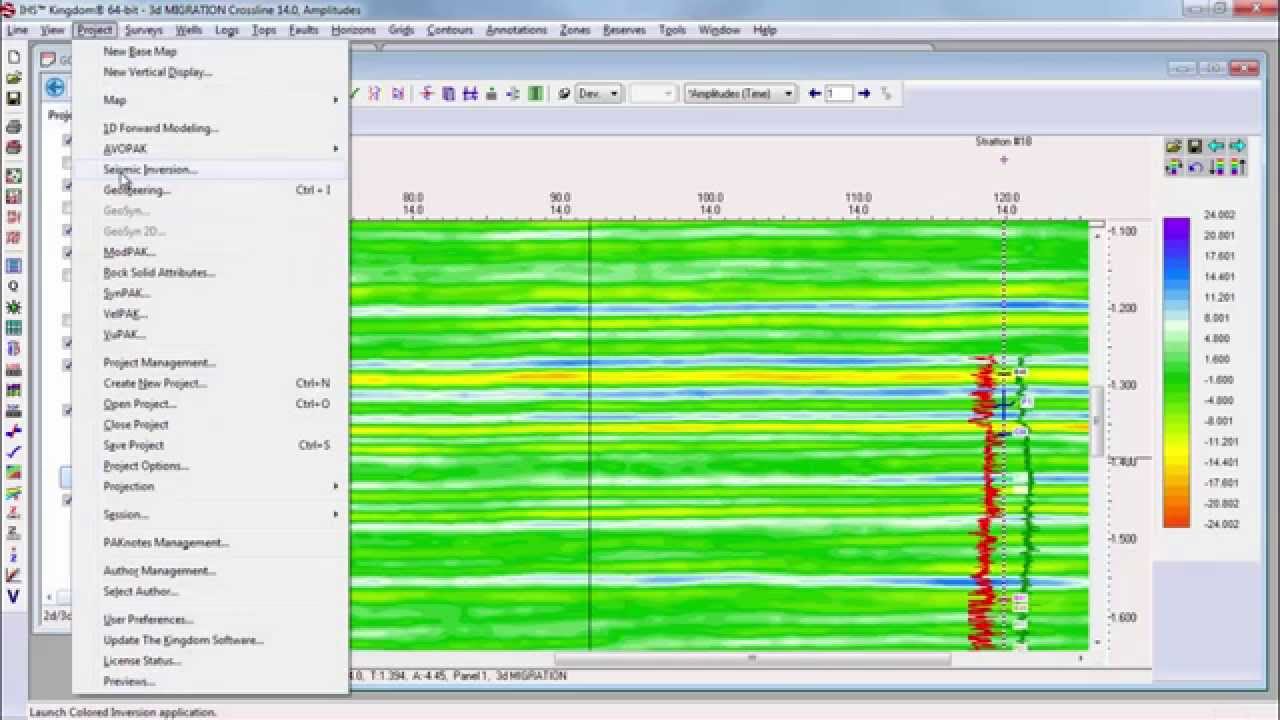
Task: Open VuPAK from Project menu
Action: coord(124,334)
